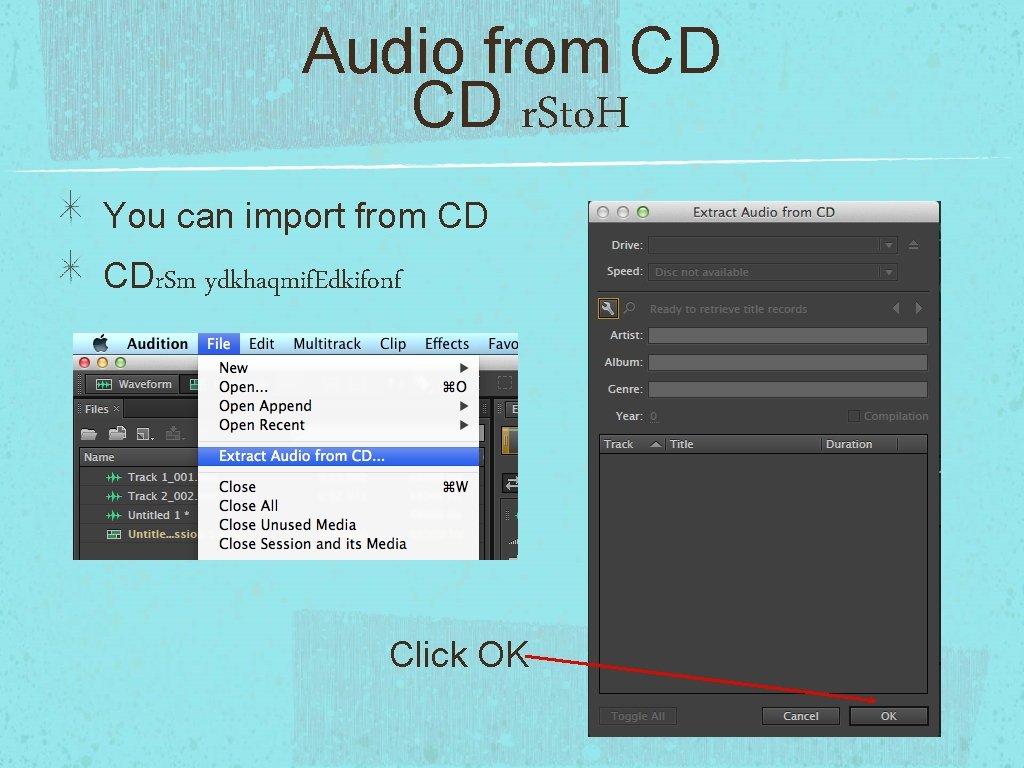Open the Edit menu
The width and height of the screenshot is (1024, 768).
click(261, 344)
